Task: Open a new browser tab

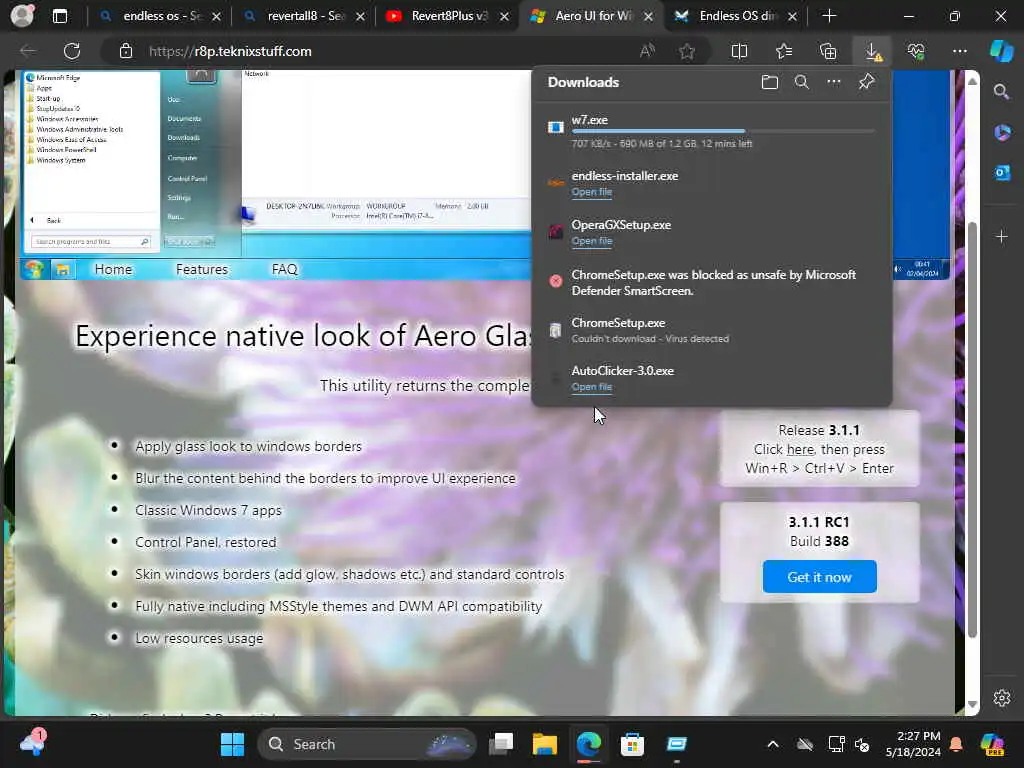Action: 829,16
